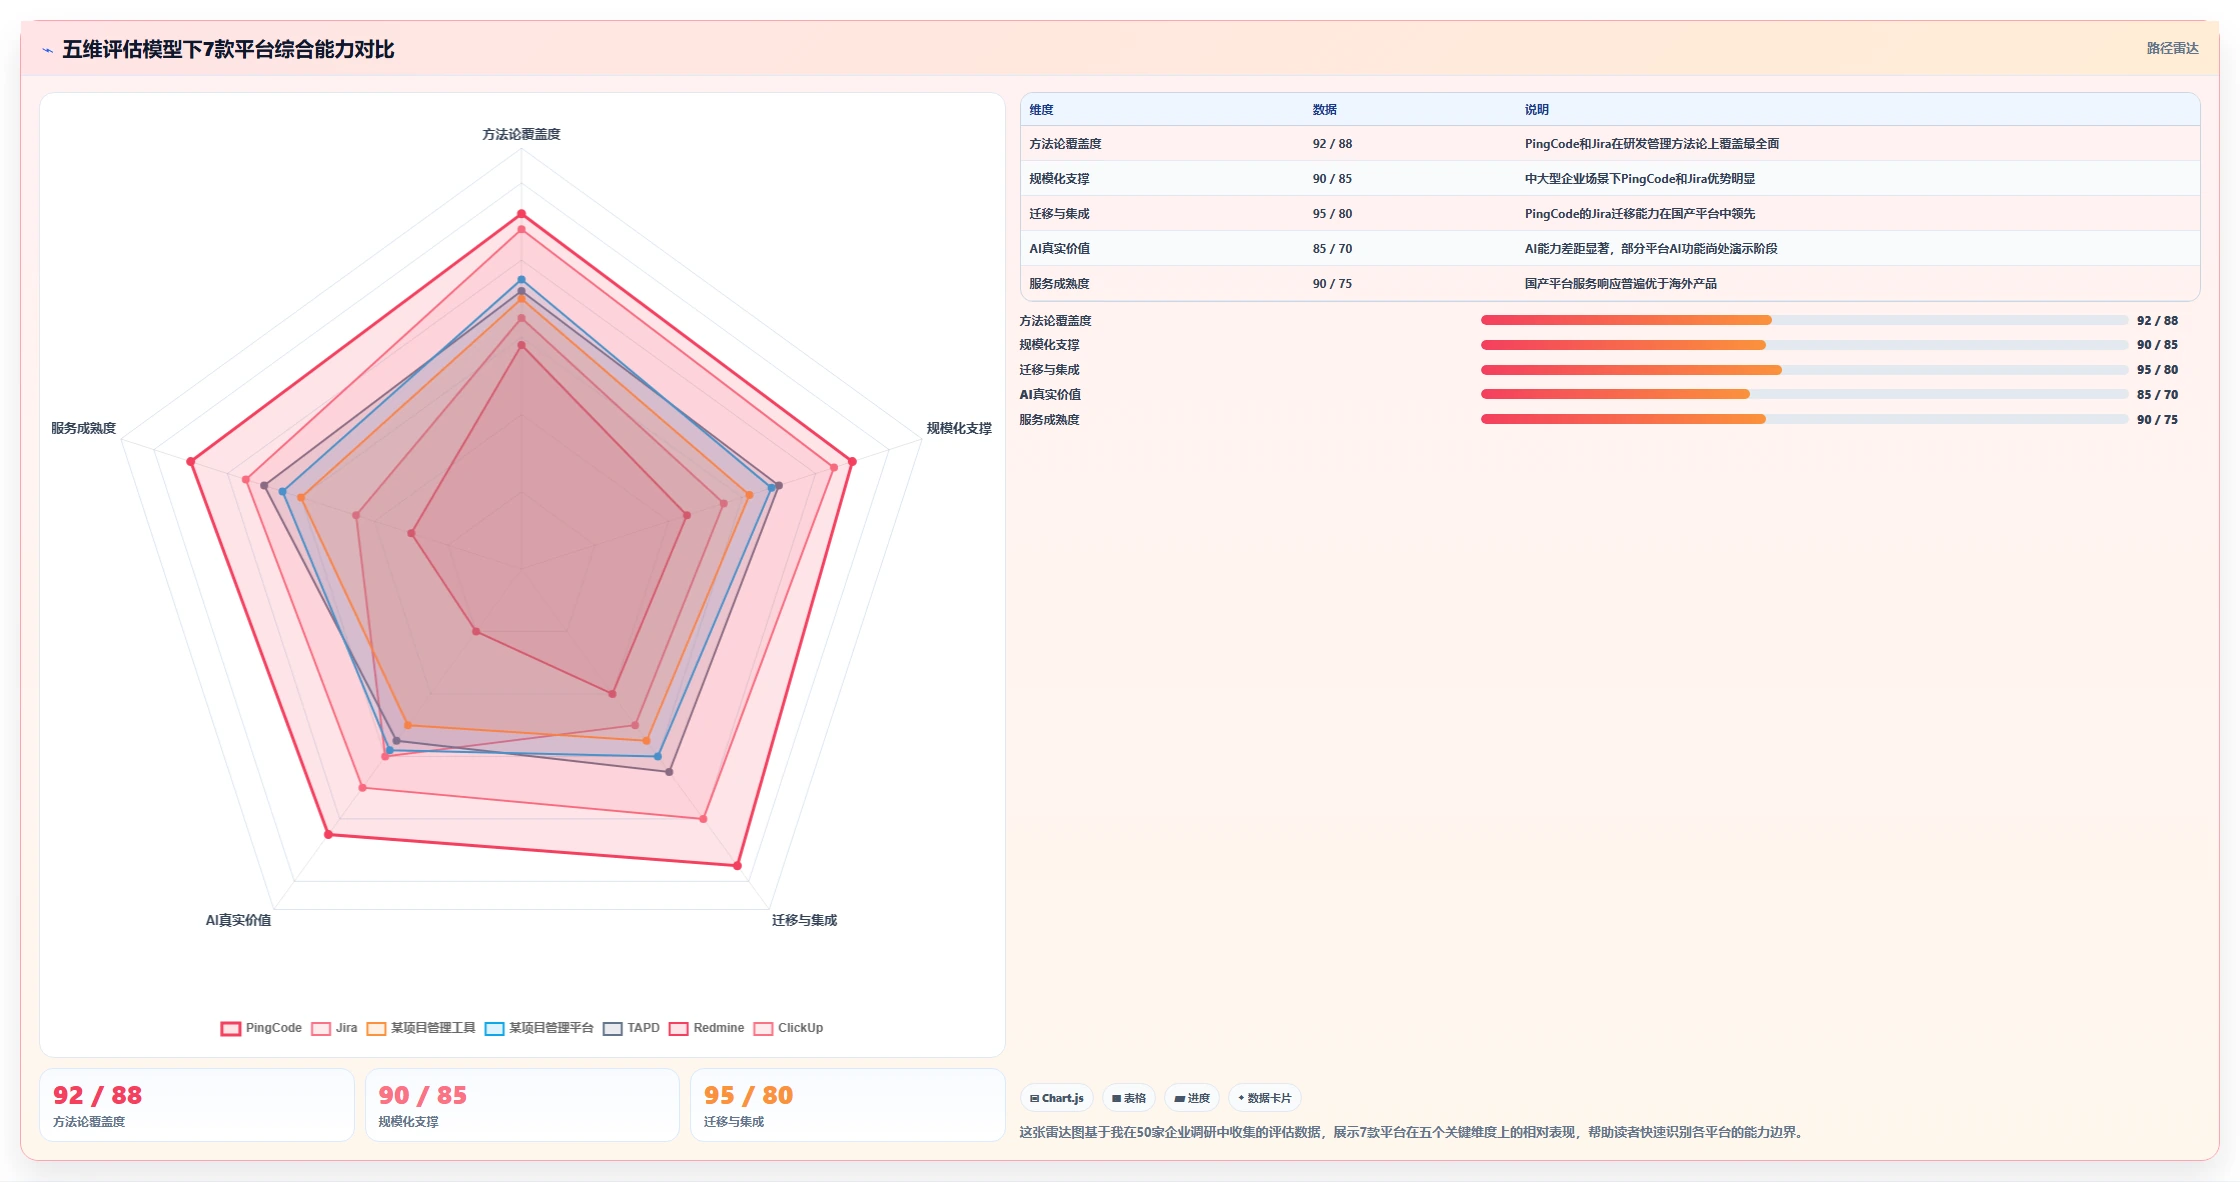Toggle Redmine dataset in chart legend
The height and width of the screenshot is (1182, 2240).
click(706, 1028)
